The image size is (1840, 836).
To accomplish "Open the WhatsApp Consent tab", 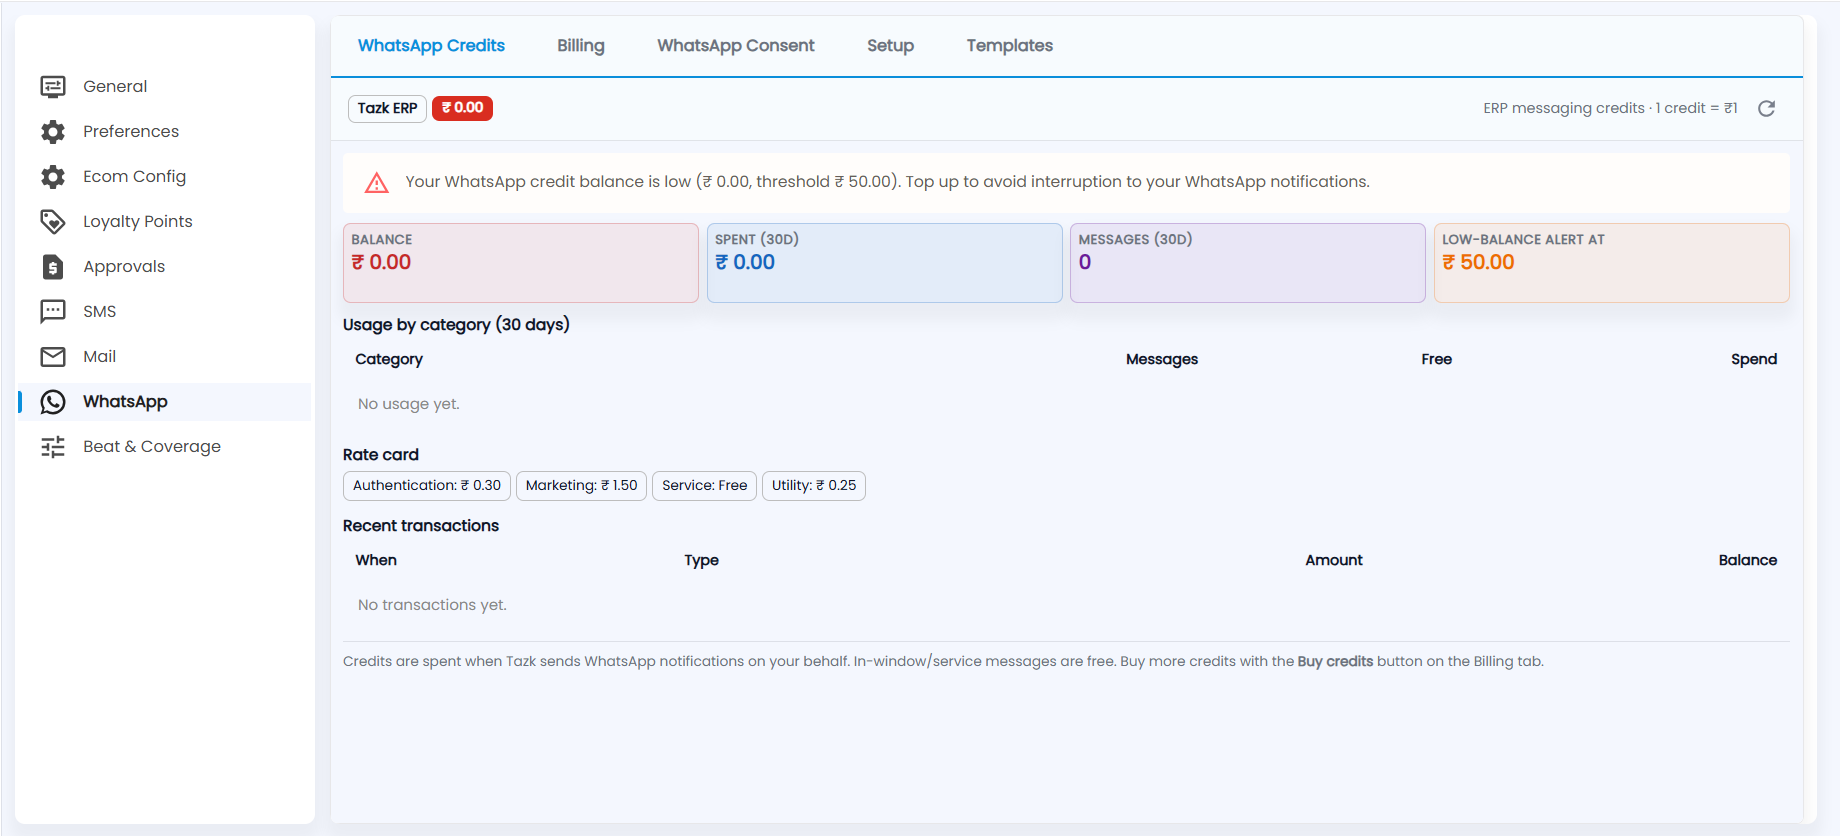I will click(x=736, y=46).
